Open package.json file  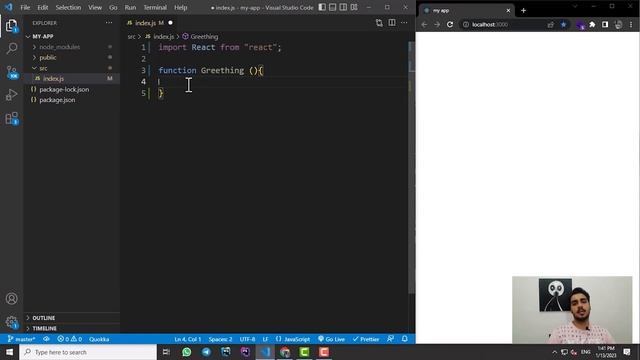[71, 100]
